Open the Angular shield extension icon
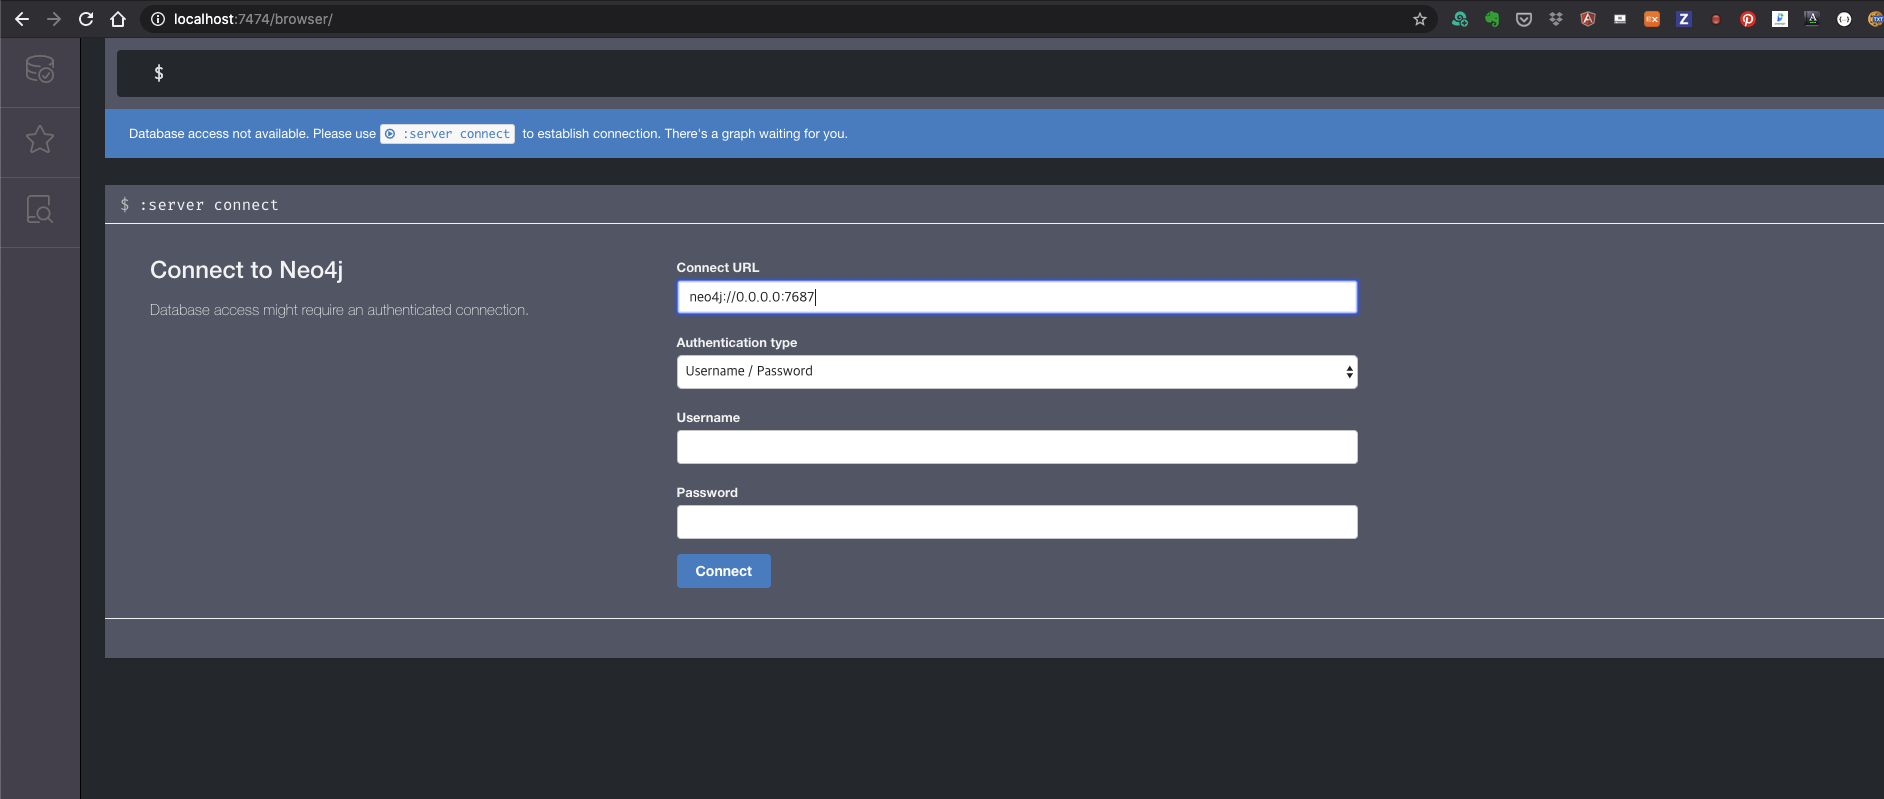 tap(1588, 19)
